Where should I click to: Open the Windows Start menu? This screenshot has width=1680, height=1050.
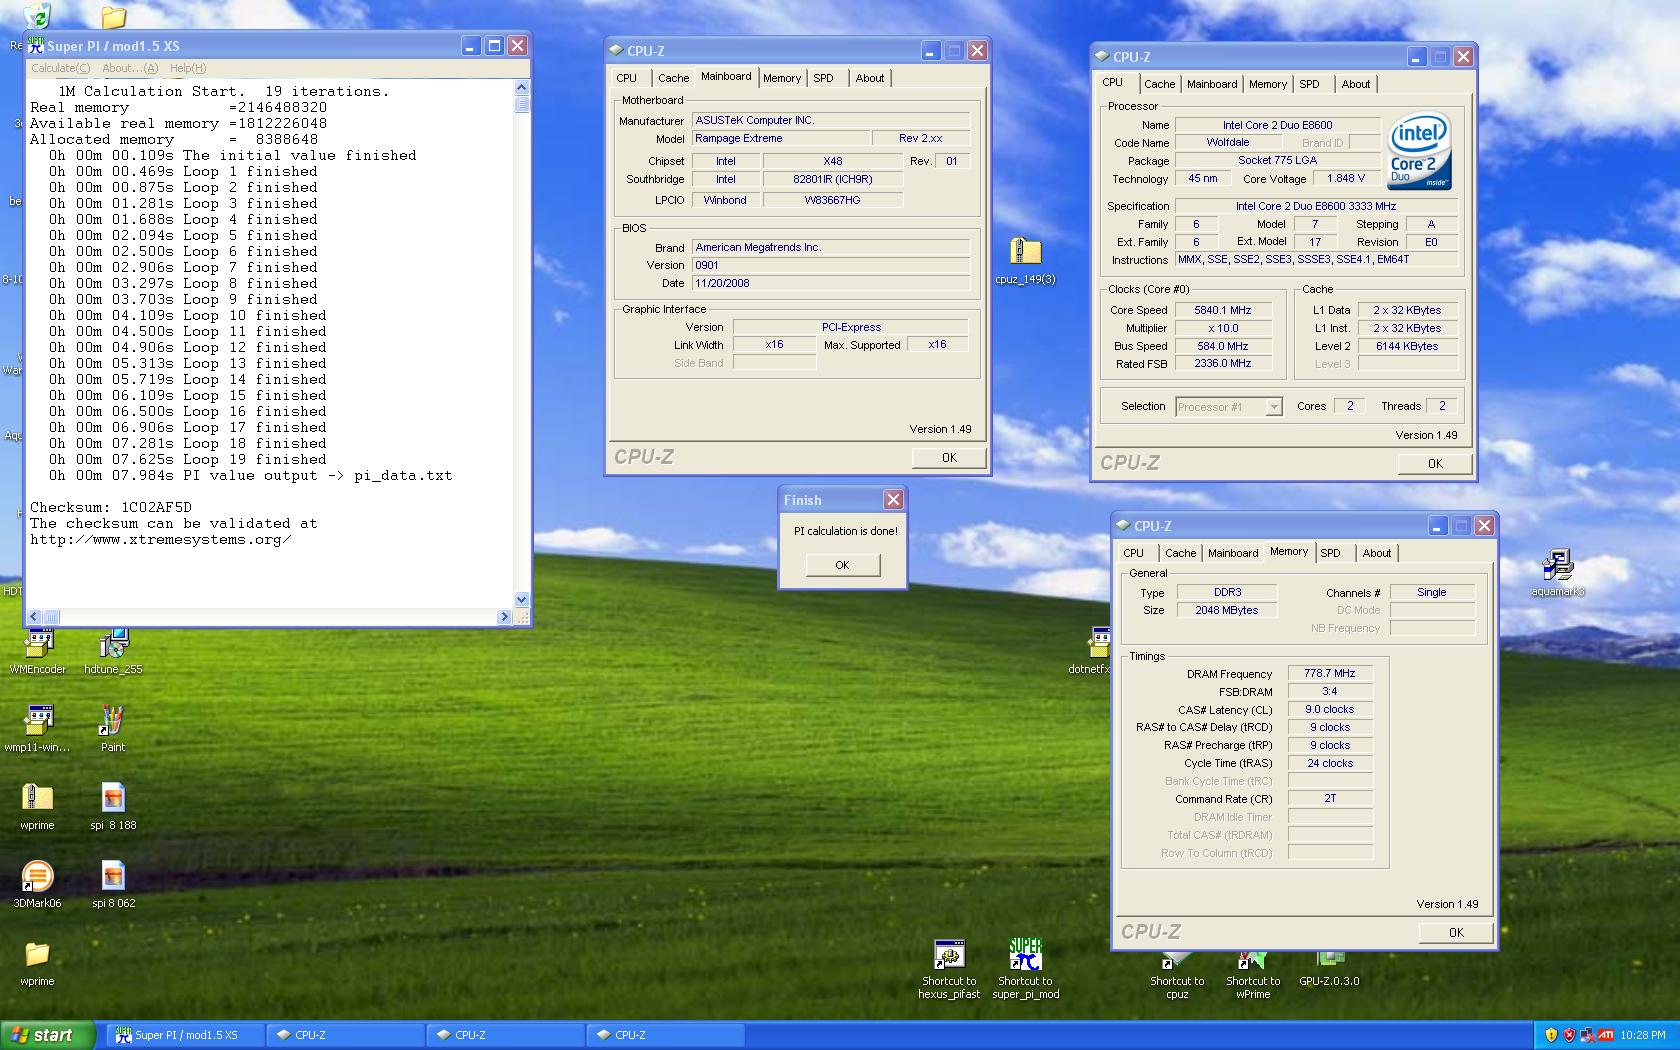point(48,1035)
